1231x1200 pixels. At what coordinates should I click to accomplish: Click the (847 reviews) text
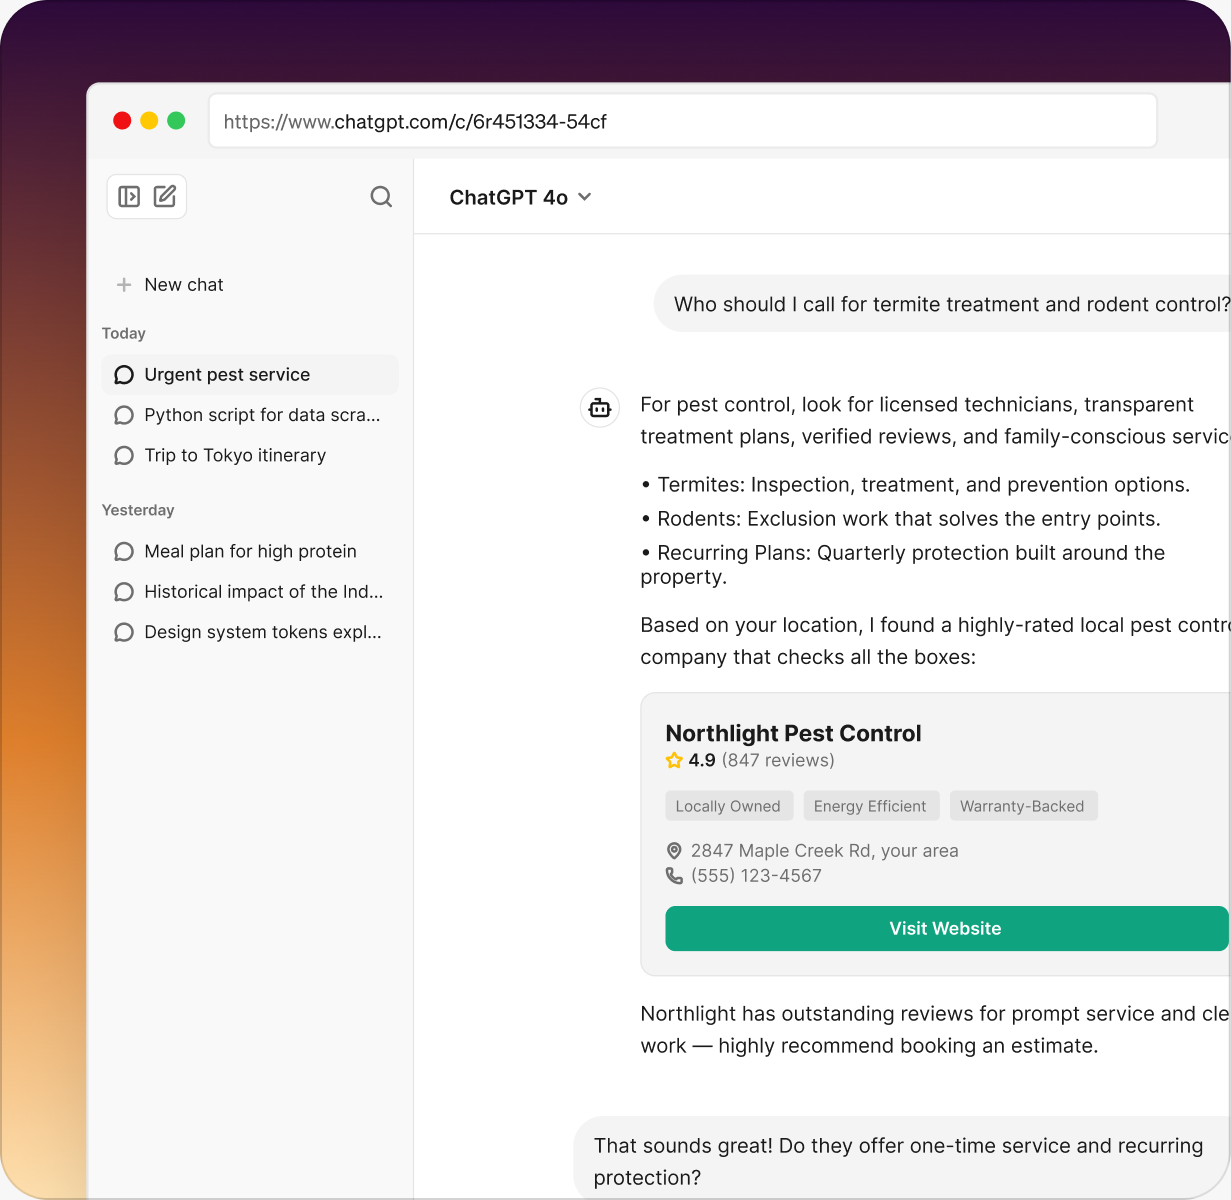coord(778,760)
